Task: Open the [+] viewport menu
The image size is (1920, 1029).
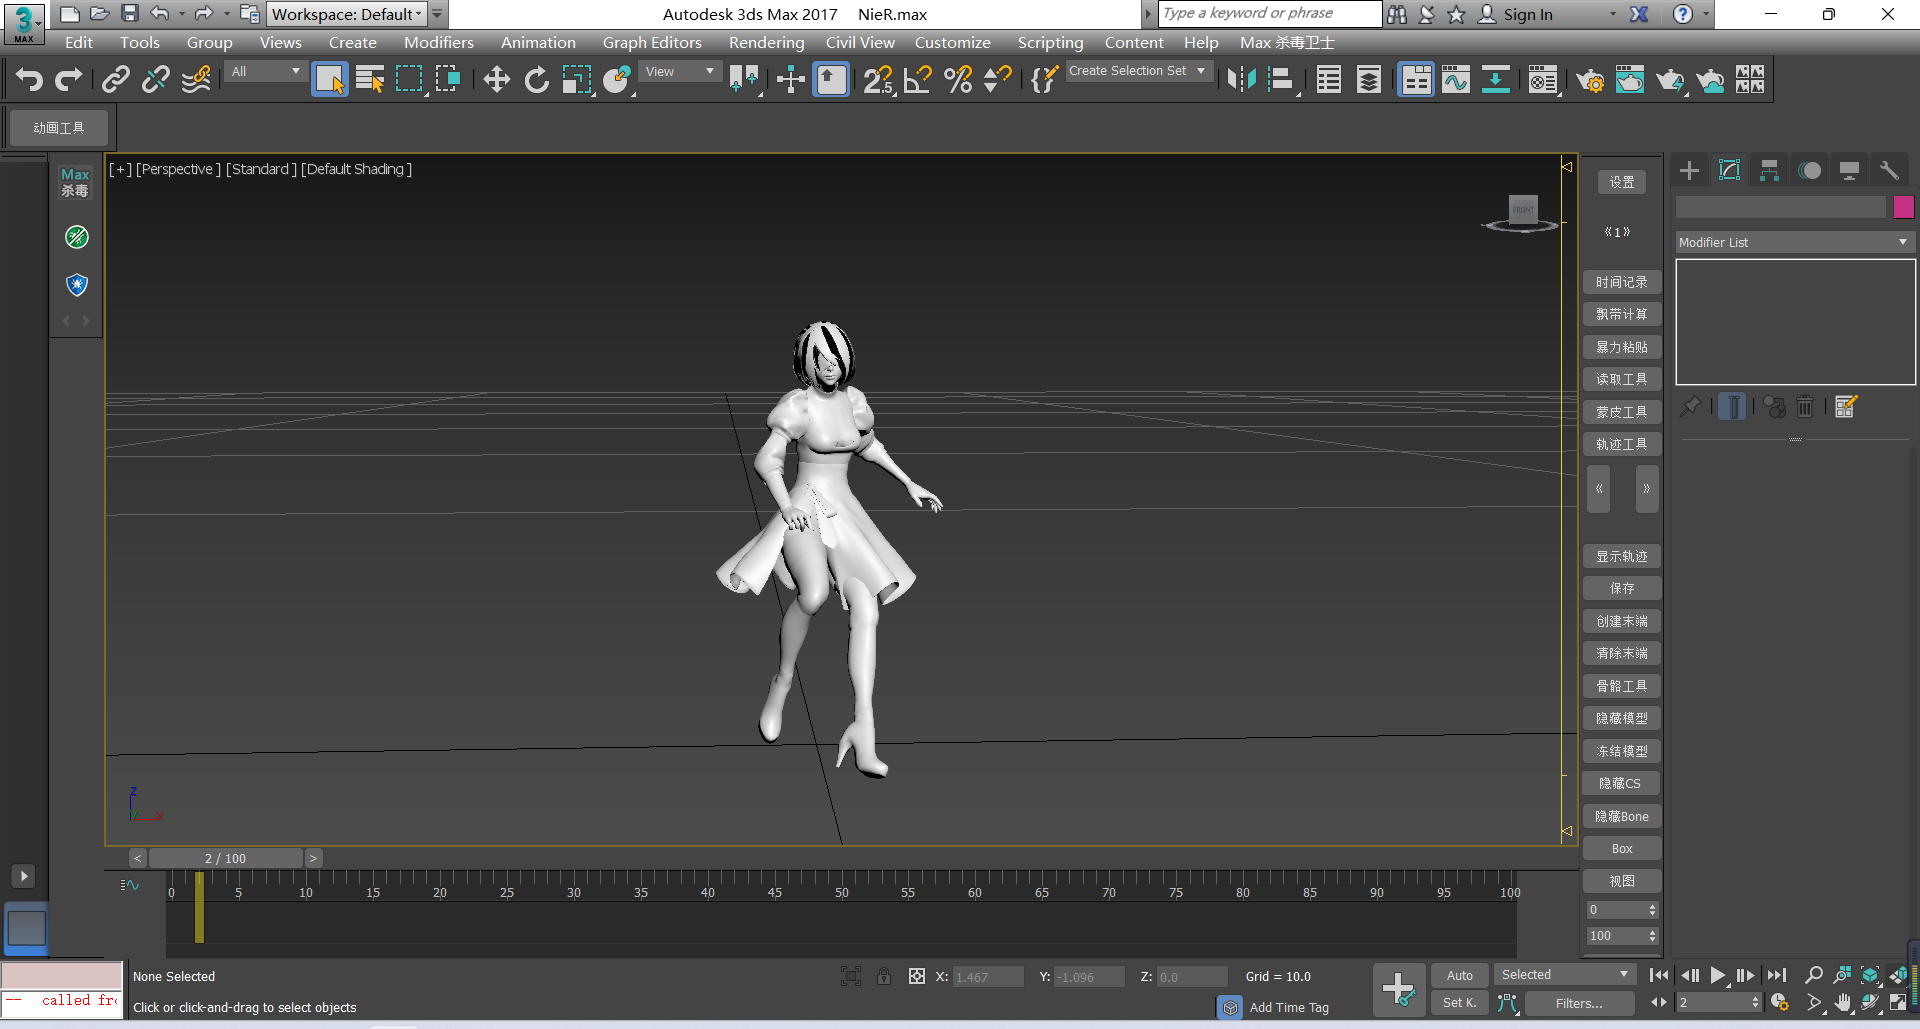Action: point(120,169)
